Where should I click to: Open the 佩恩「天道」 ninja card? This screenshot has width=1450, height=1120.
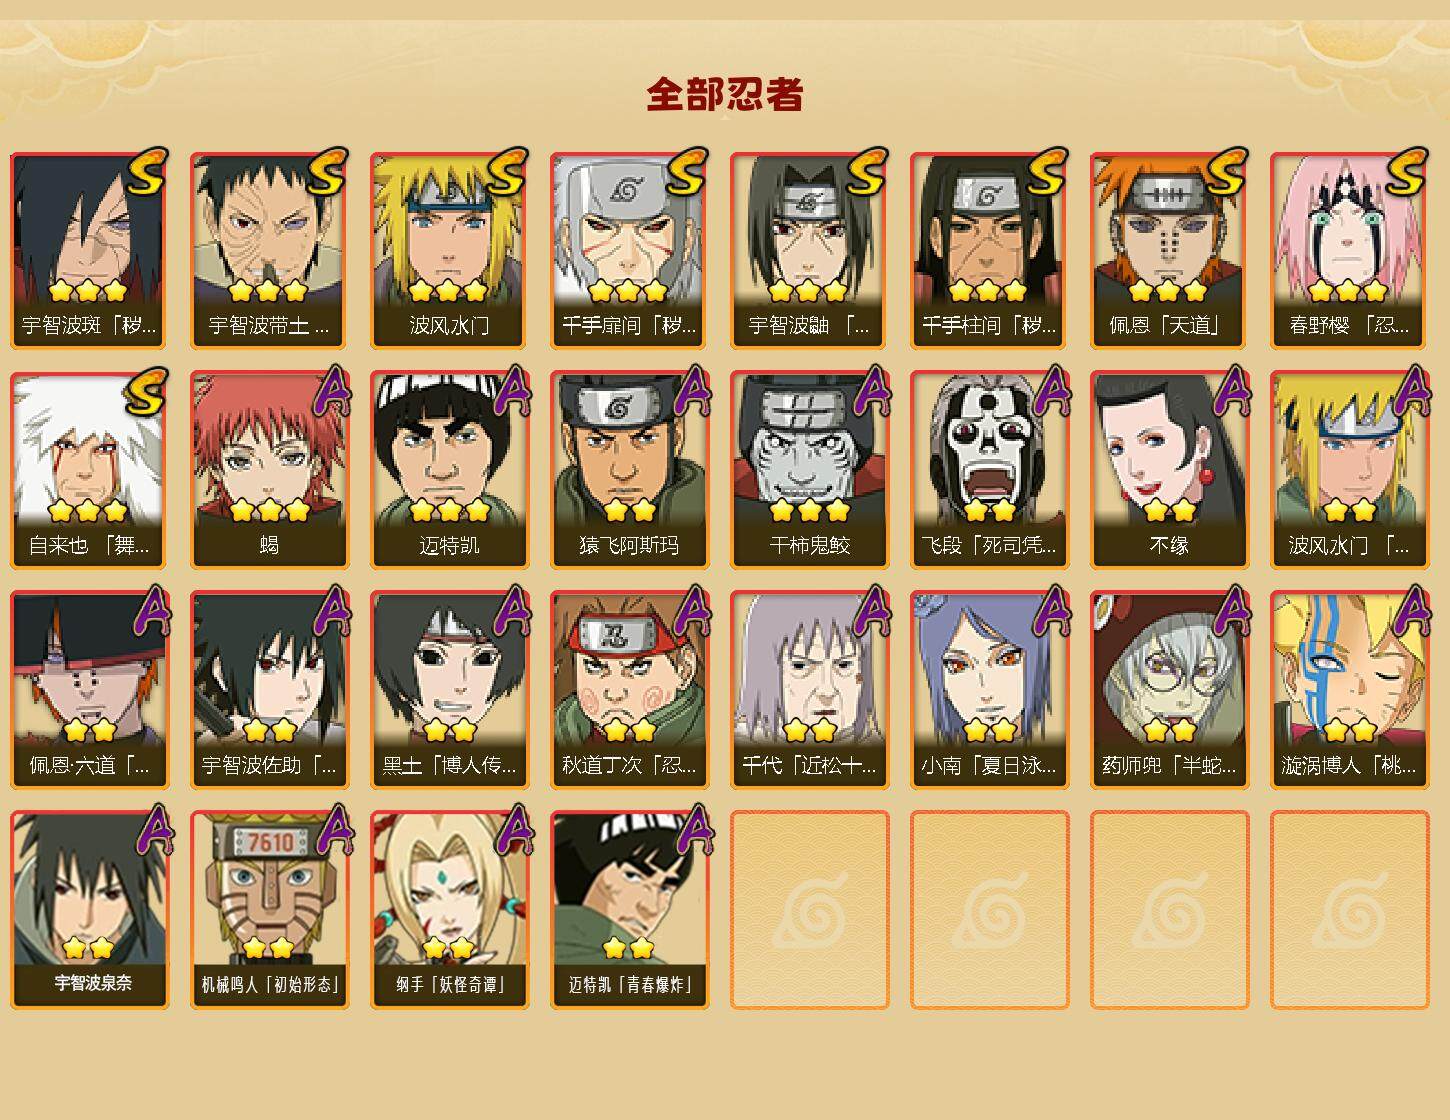(1169, 250)
